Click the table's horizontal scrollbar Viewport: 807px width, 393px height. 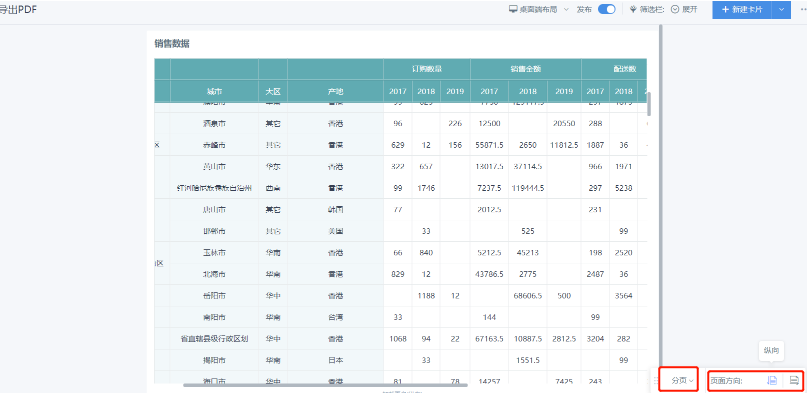tap(325, 384)
